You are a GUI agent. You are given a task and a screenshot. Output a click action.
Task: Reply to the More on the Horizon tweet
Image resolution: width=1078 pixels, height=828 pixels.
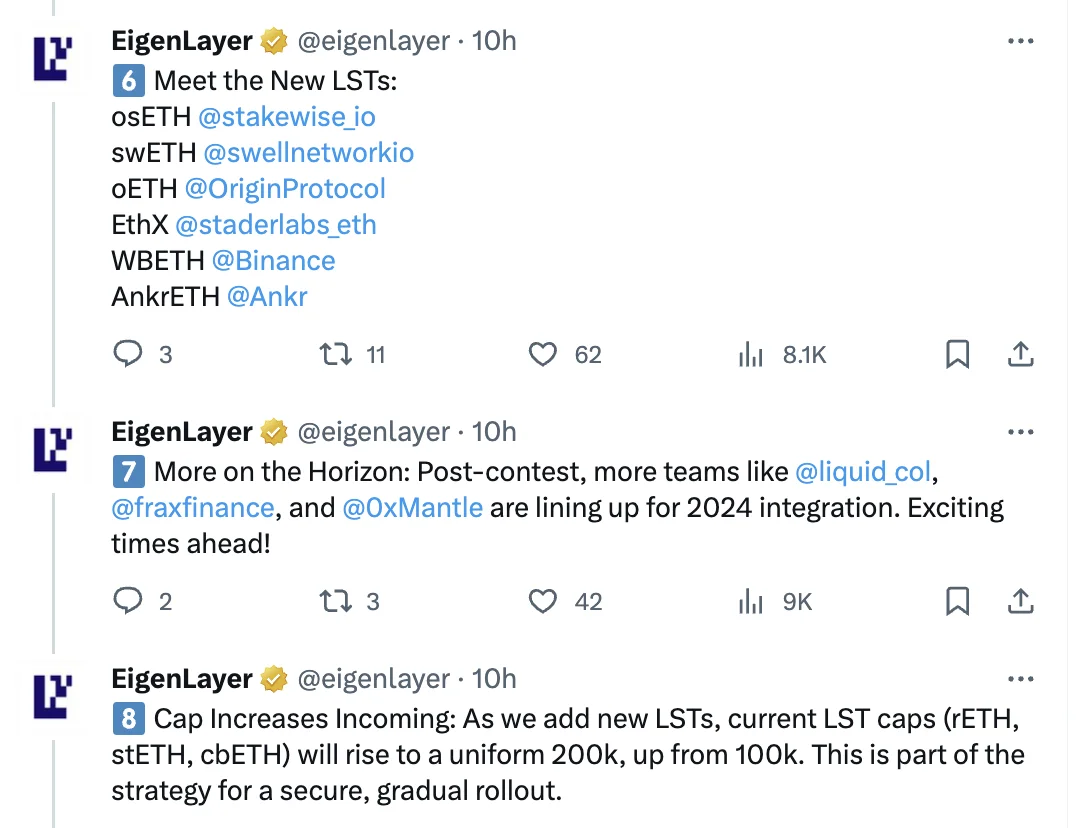(128, 601)
